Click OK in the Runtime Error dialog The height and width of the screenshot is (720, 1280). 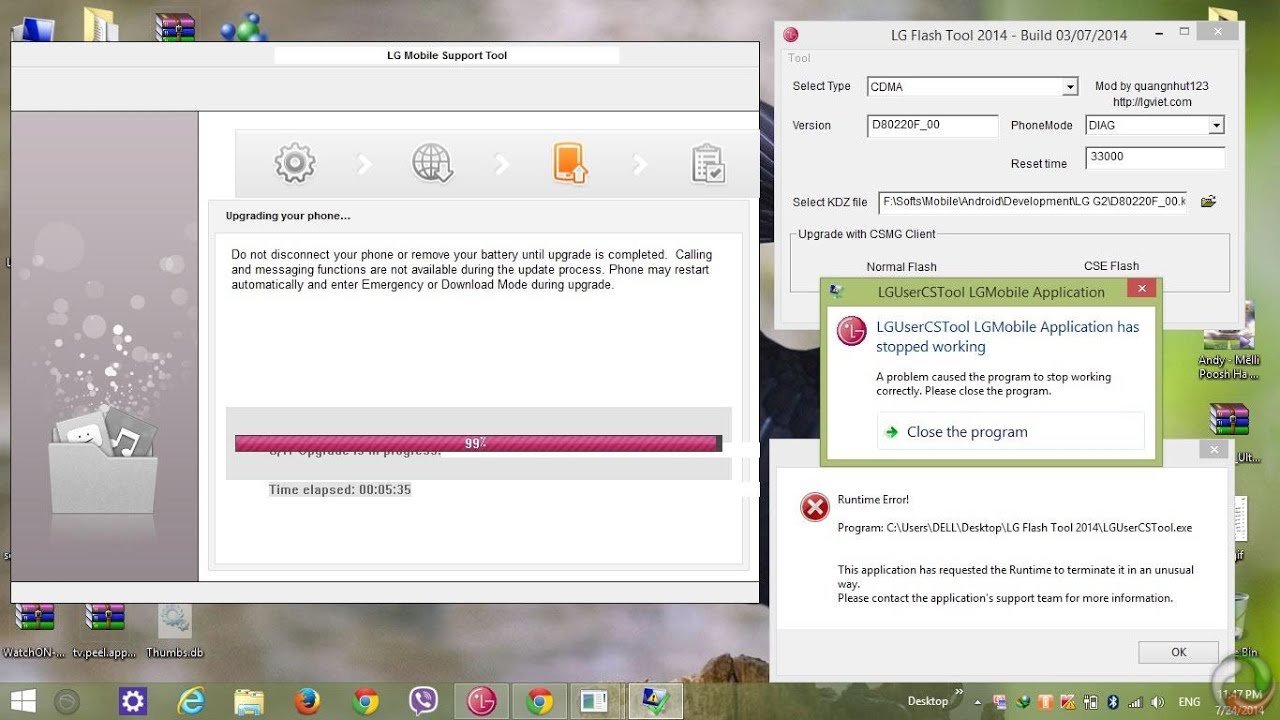coord(1179,652)
